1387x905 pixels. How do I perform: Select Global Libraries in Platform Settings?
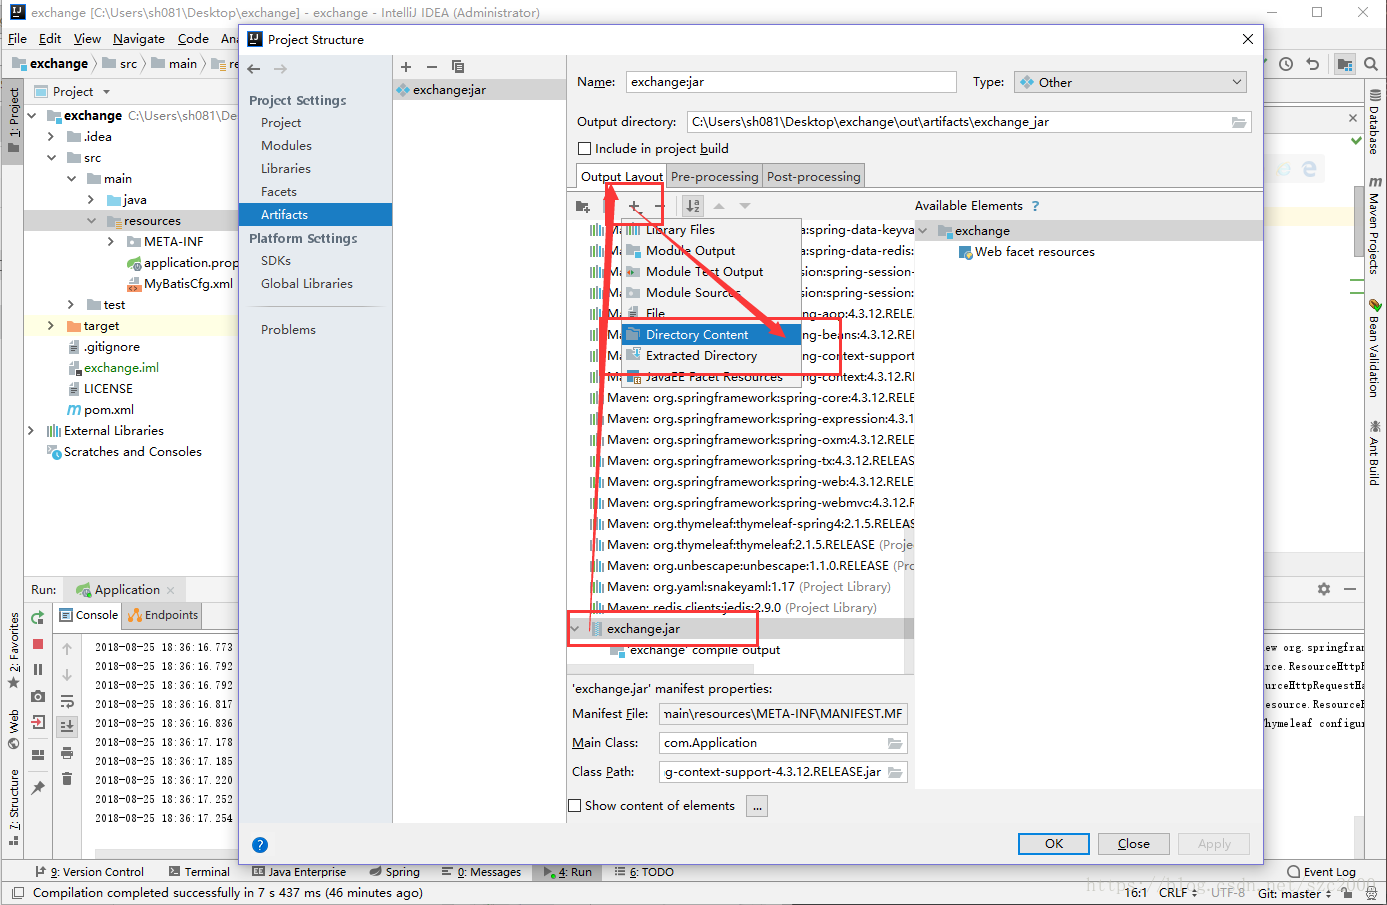(307, 284)
